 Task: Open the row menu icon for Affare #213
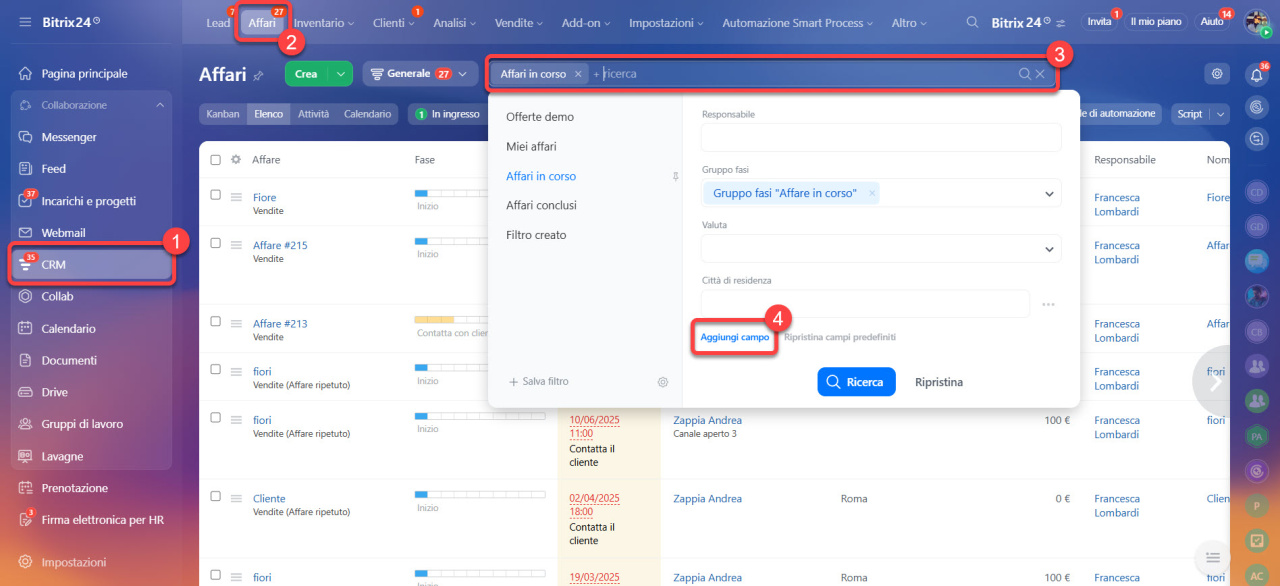tap(237, 323)
